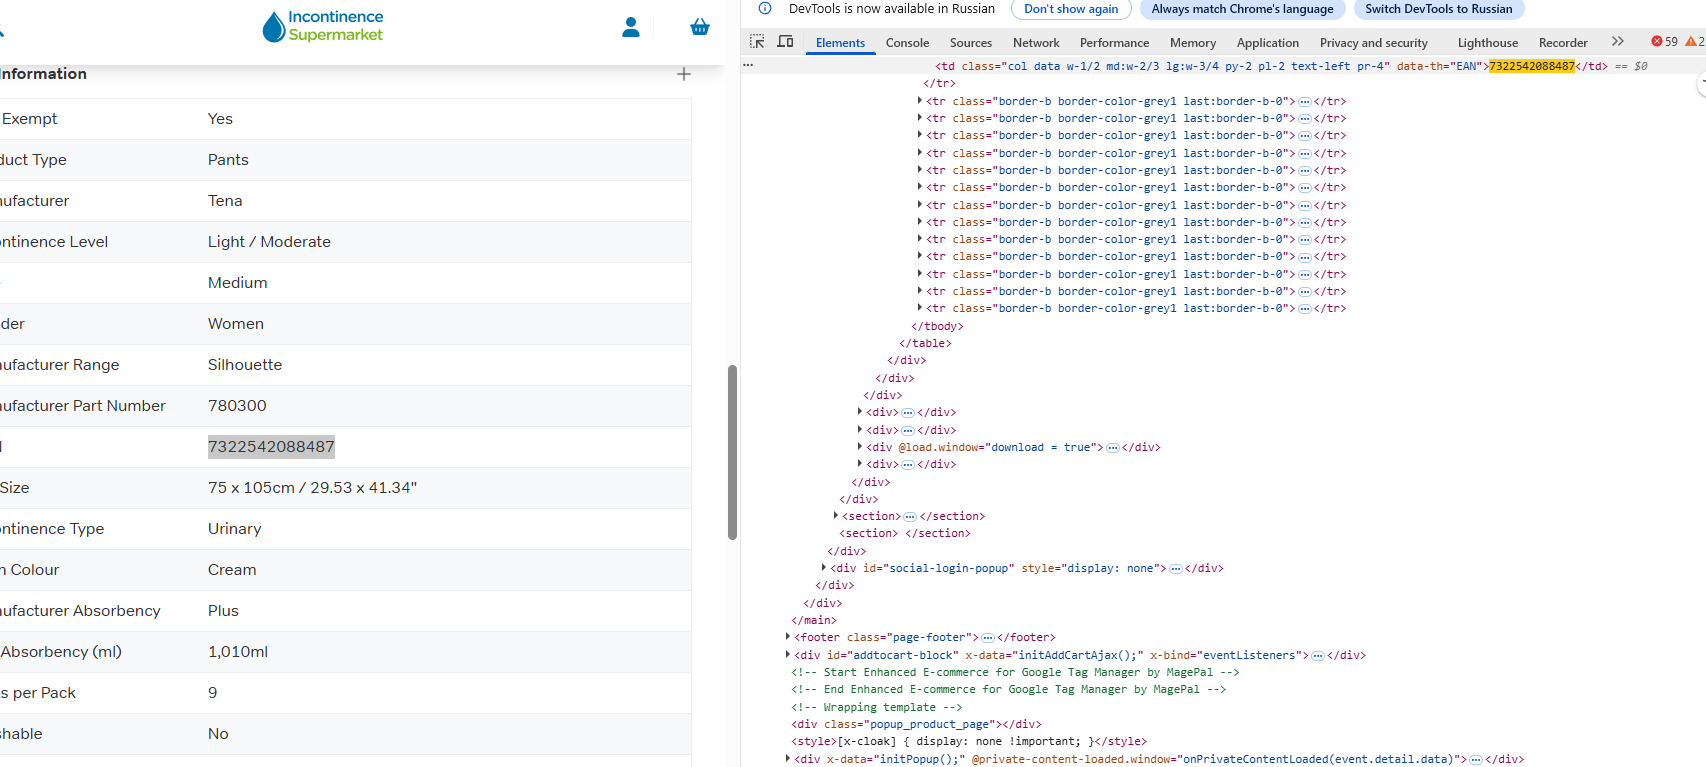Click the Medium size value

pyautogui.click(x=238, y=283)
